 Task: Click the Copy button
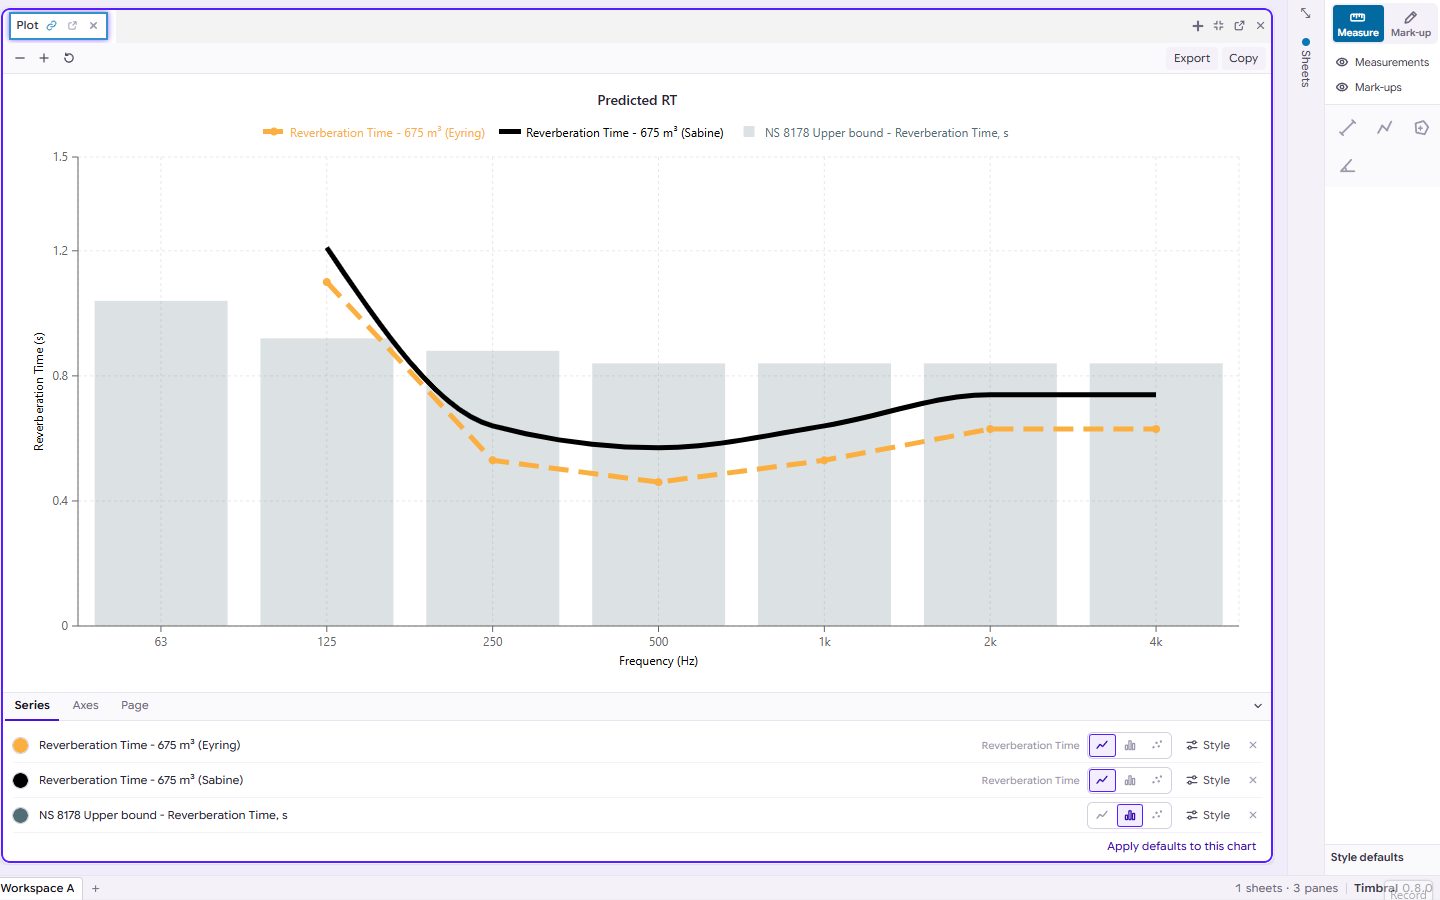1244,58
